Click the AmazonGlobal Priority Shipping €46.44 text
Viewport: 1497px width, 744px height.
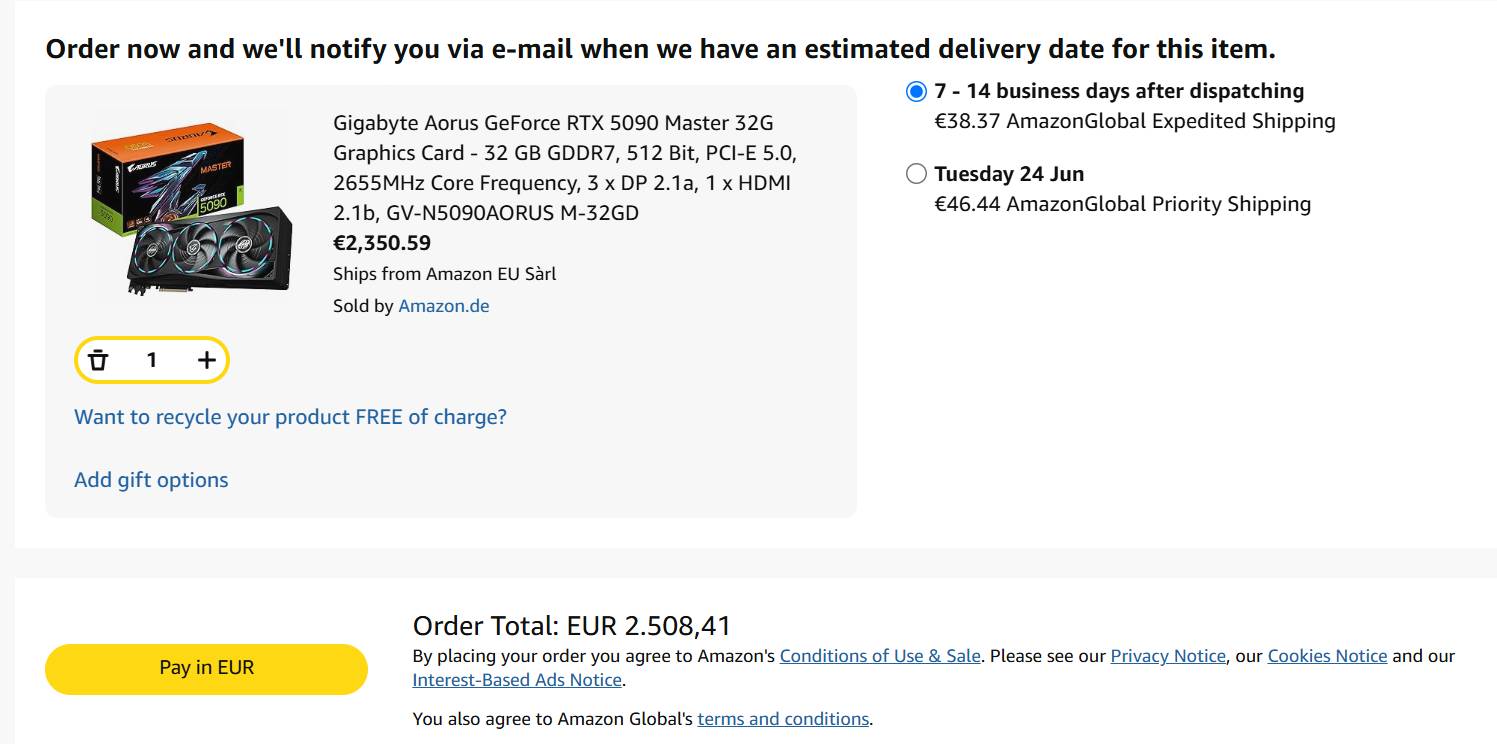1123,204
